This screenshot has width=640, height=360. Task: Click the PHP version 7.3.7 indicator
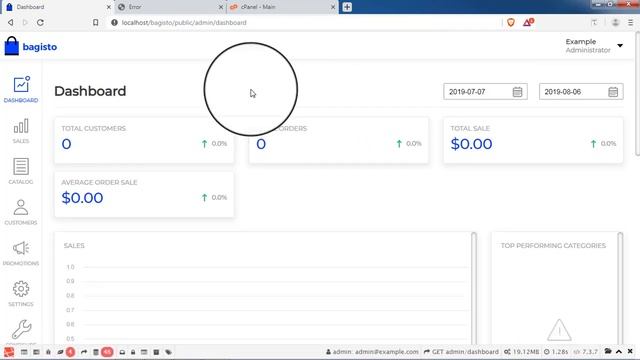pos(585,352)
